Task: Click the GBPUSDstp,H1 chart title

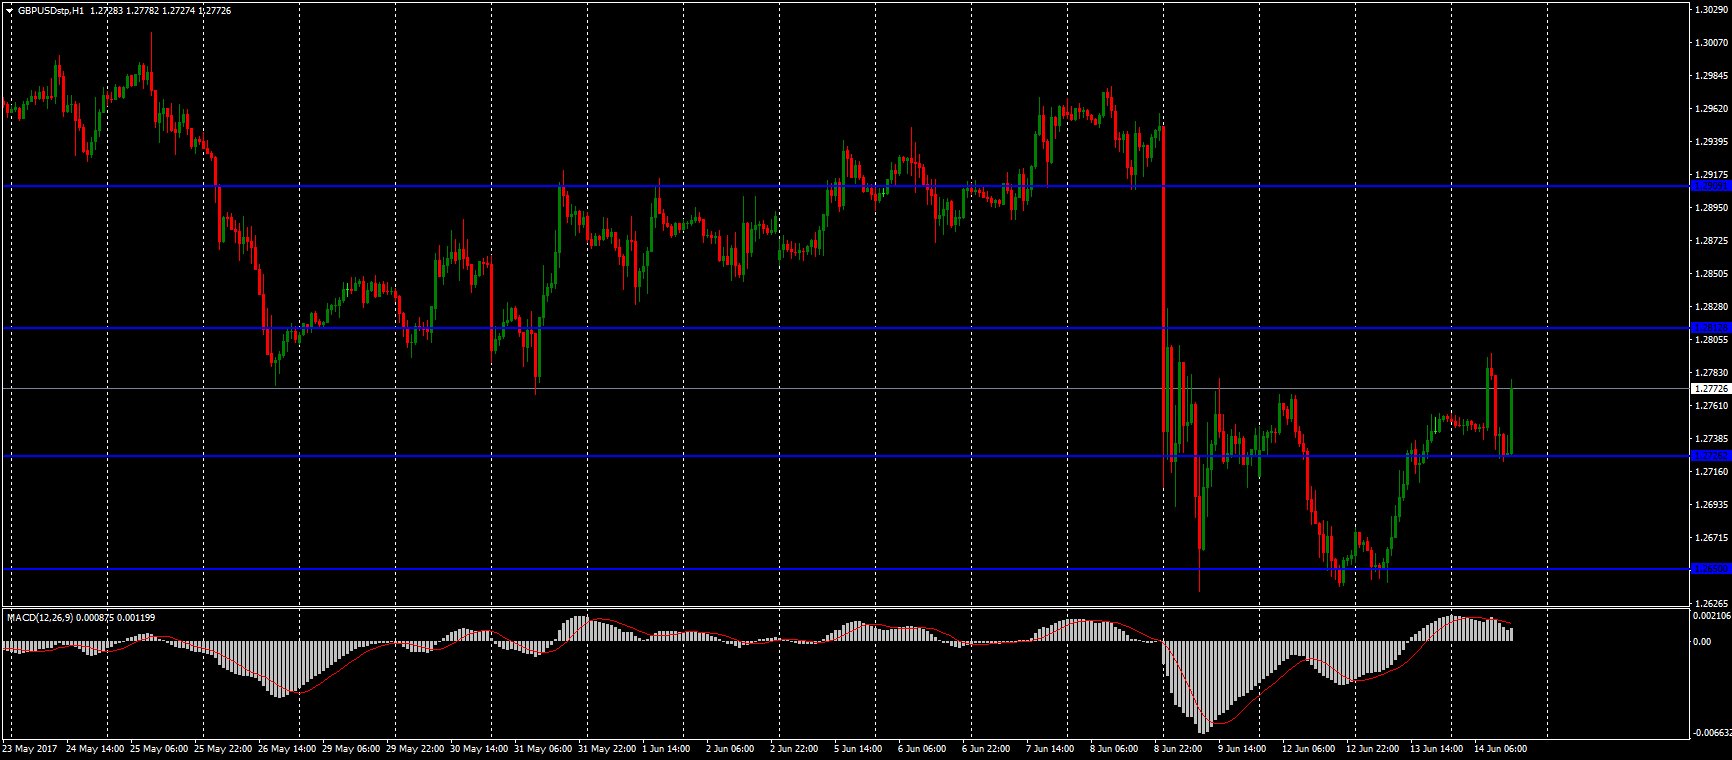Action: tap(51, 11)
